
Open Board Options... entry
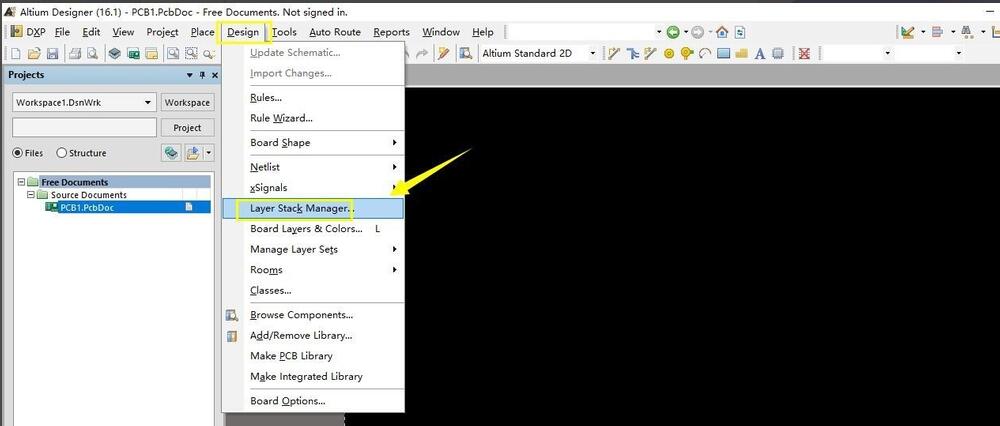point(312,401)
